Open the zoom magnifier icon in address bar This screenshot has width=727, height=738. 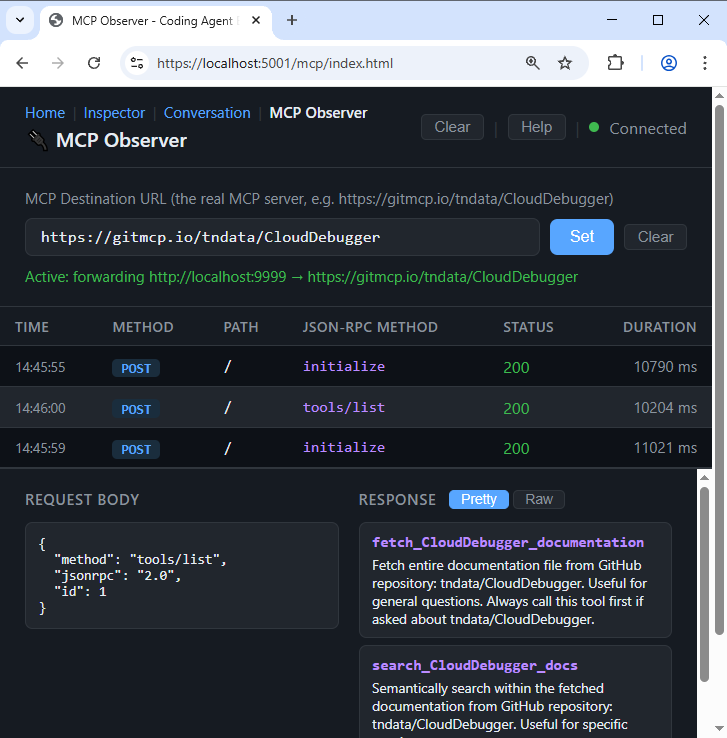[532, 63]
